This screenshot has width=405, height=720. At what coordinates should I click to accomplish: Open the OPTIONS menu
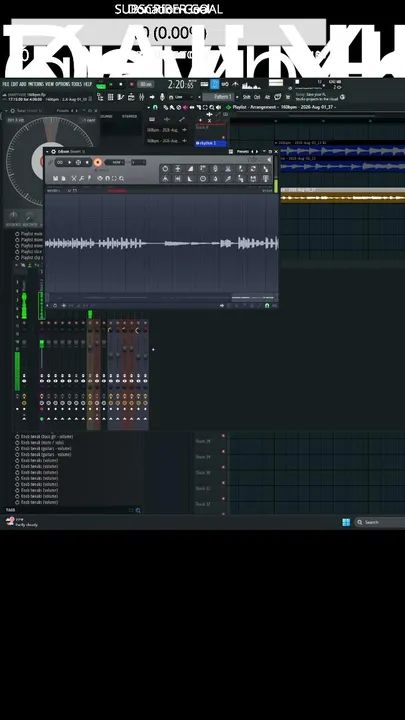62,84
